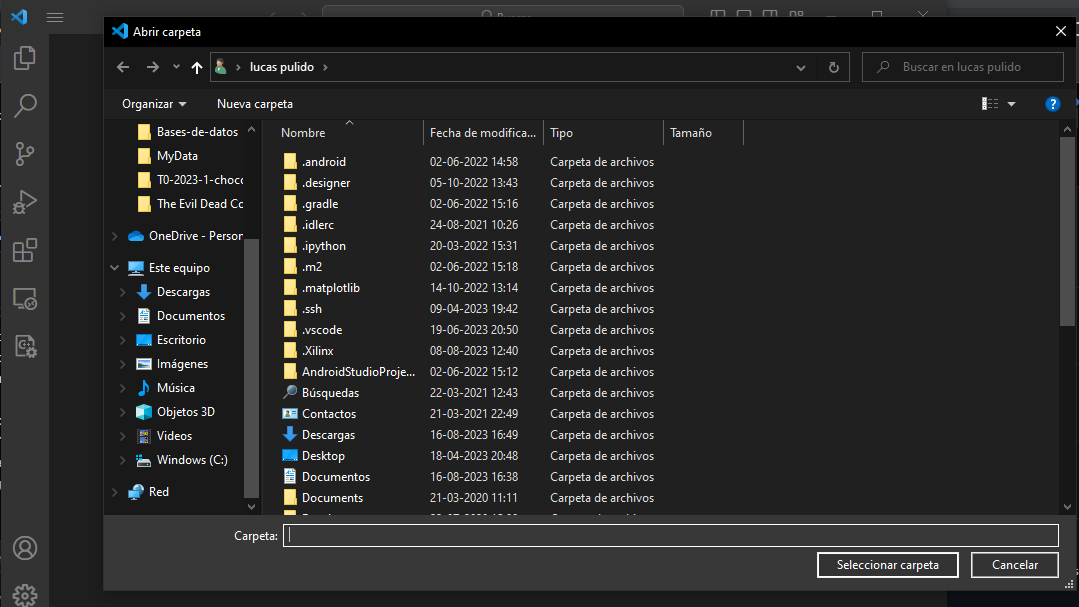Image resolution: width=1079 pixels, height=607 pixels.
Task: Select the Remote Explorer icon
Action: [25, 298]
